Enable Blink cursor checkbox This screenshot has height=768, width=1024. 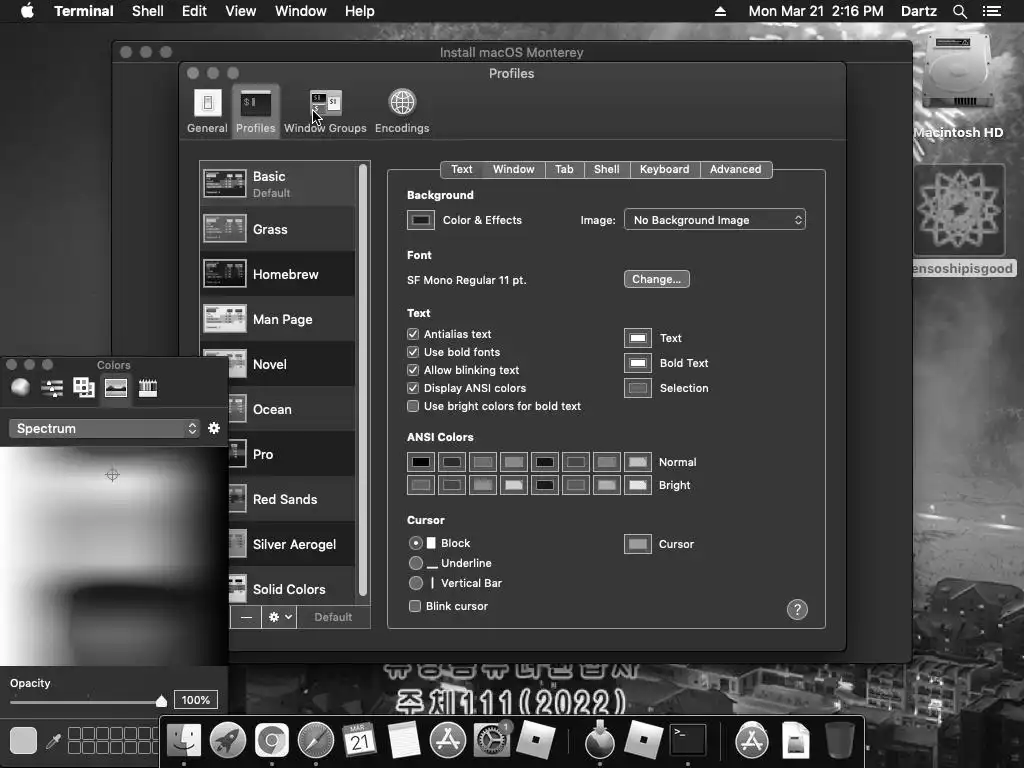point(415,606)
